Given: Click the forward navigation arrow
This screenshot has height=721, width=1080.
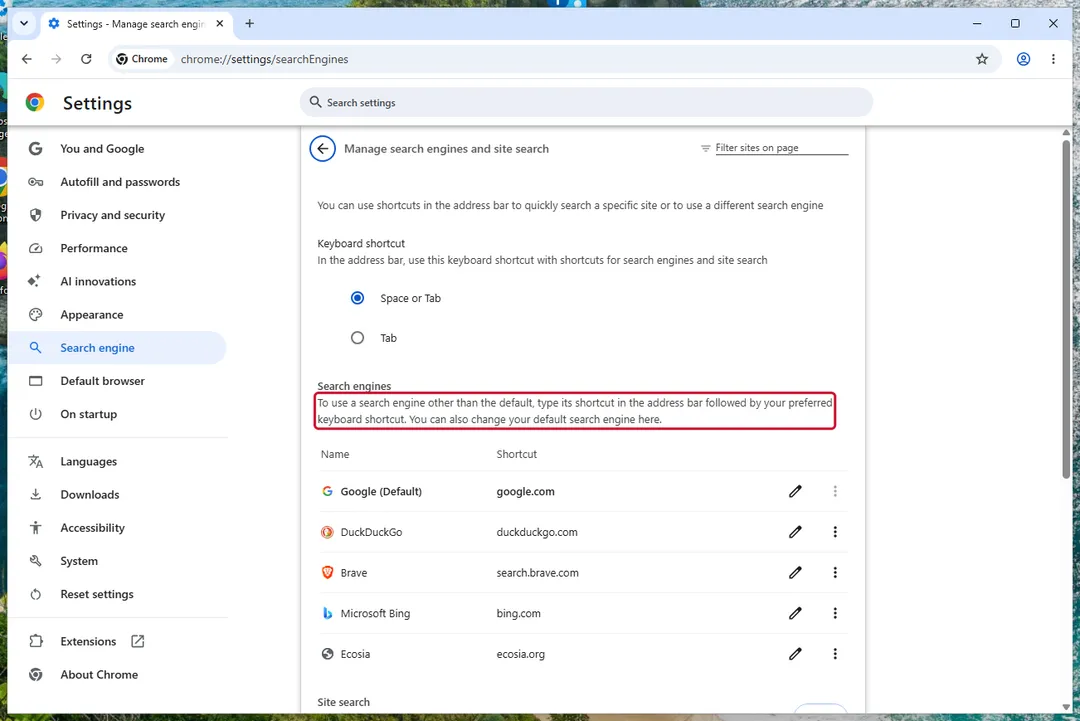Looking at the screenshot, I should [x=56, y=59].
